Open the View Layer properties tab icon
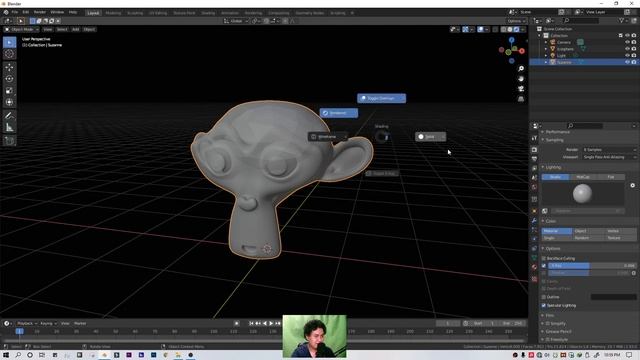640x360 pixels. [534, 168]
